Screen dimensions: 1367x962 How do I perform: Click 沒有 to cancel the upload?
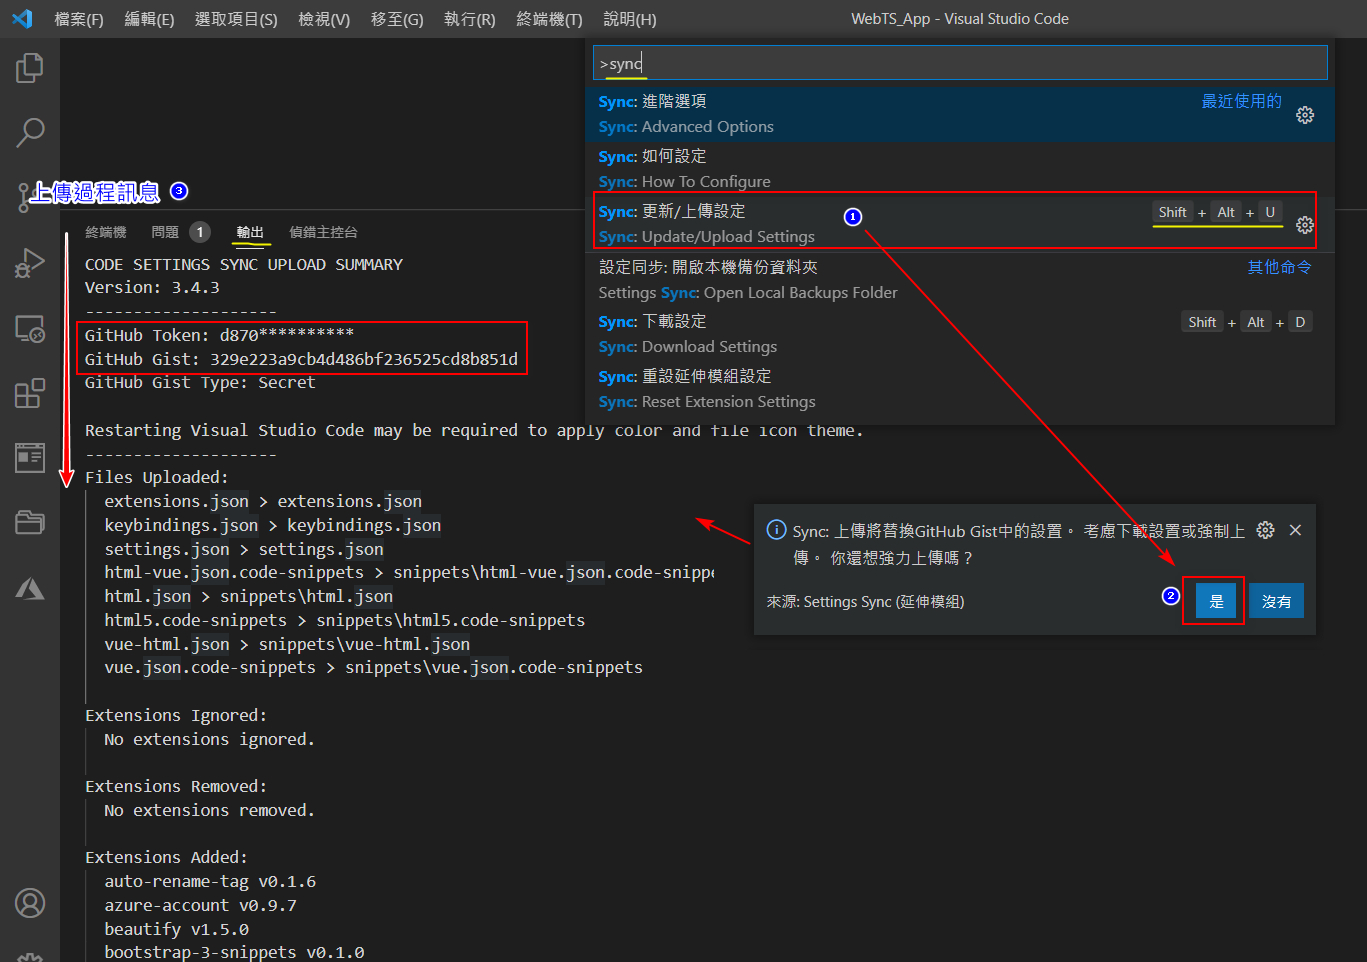(x=1276, y=600)
